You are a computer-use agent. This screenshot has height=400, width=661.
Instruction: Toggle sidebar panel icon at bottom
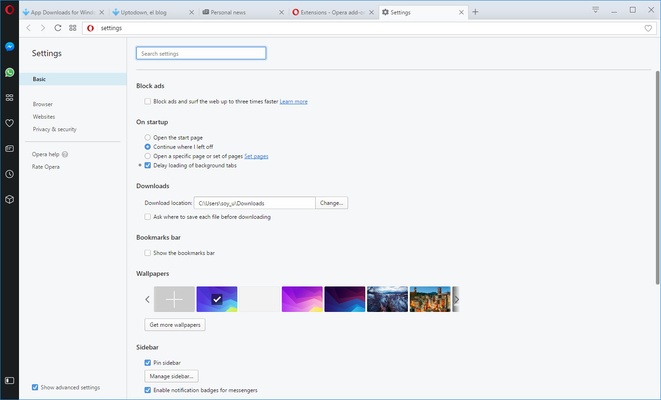click(x=9, y=381)
